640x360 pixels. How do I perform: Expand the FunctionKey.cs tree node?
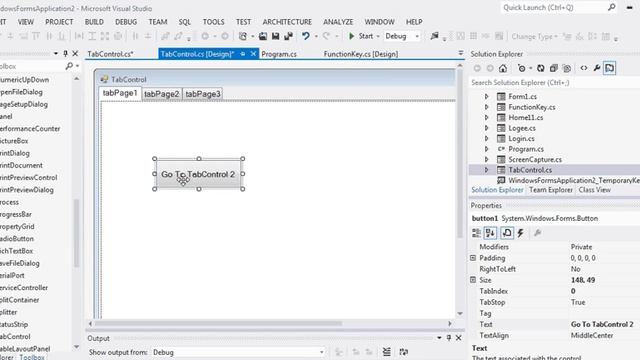tap(487, 107)
